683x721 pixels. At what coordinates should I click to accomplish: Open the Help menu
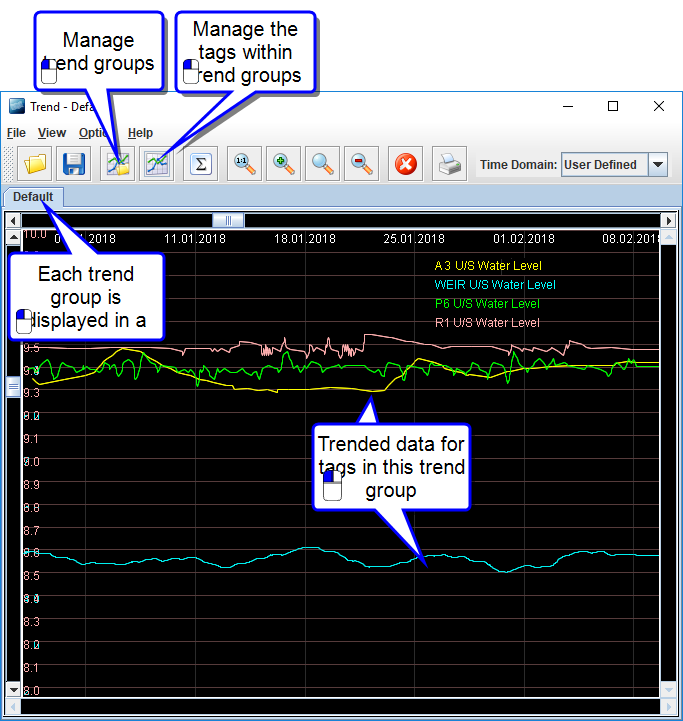[x=141, y=133]
